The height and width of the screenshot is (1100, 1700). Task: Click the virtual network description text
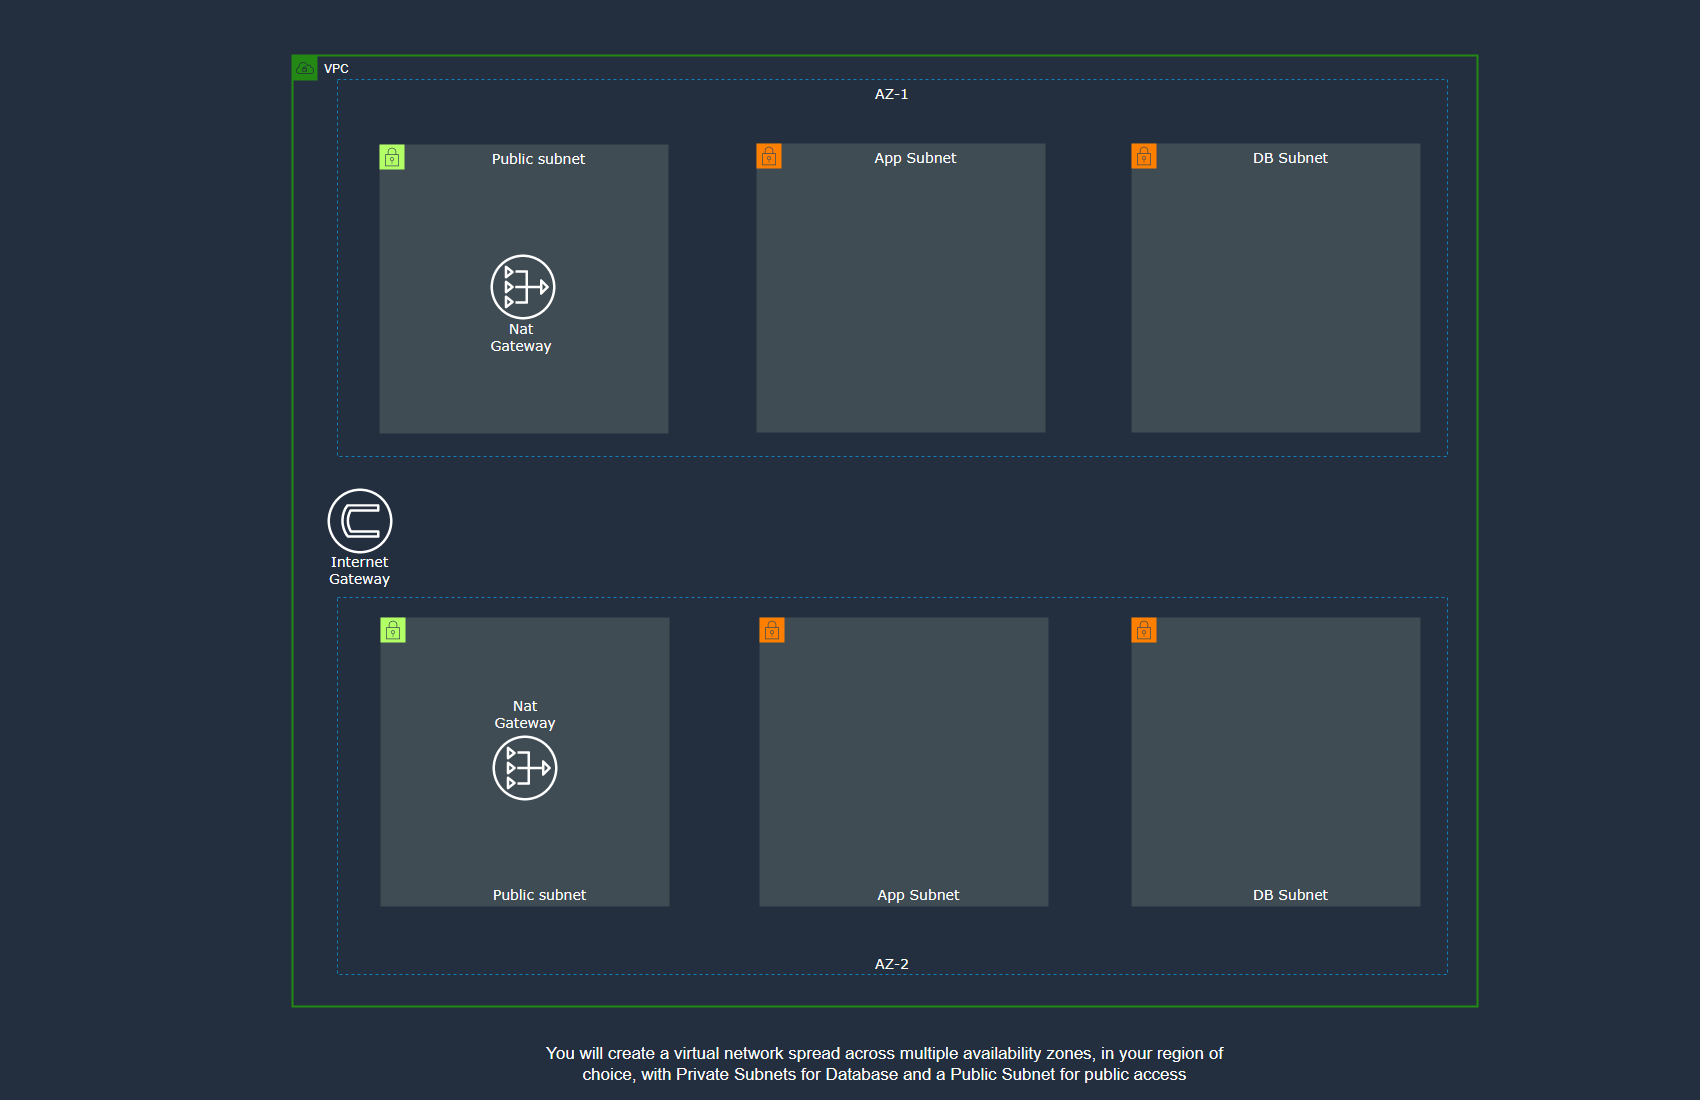coord(884,1064)
